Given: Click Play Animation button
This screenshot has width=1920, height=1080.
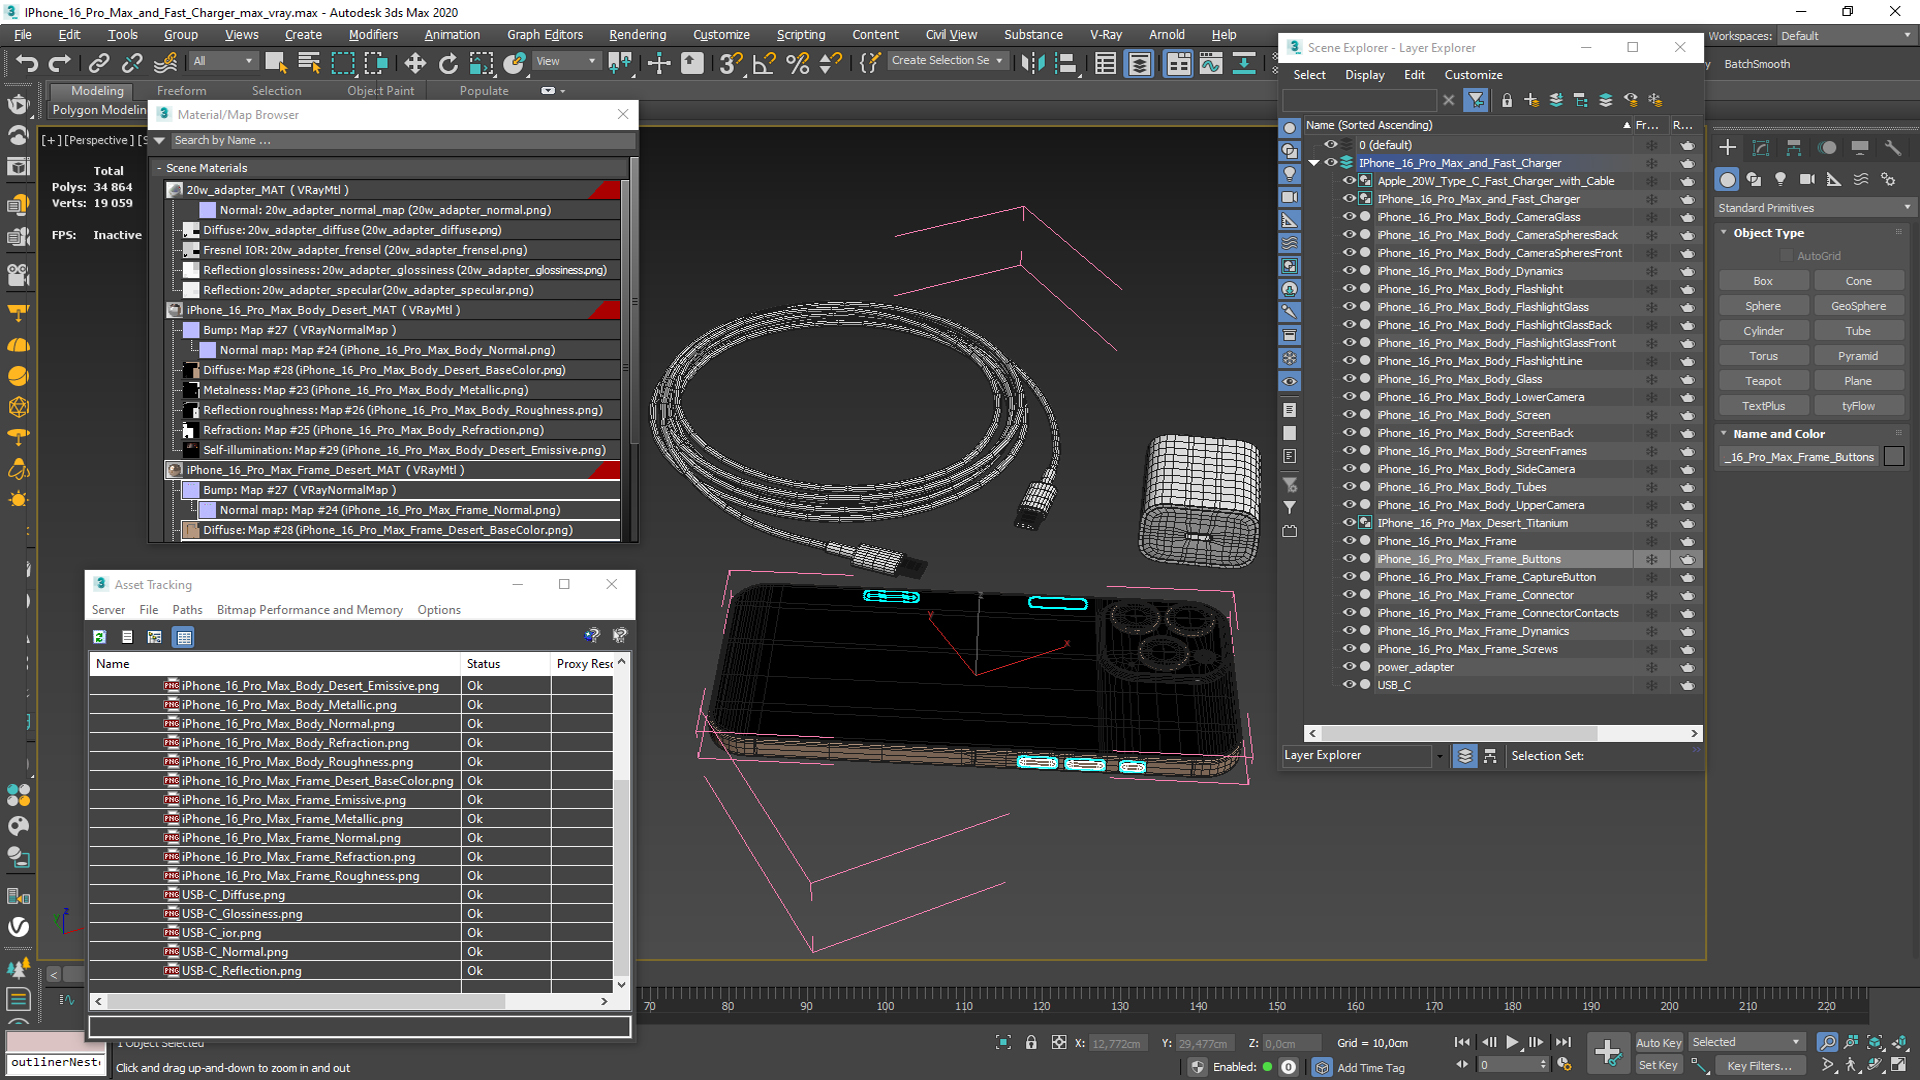Looking at the screenshot, I should click(x=1512, y=1042).
